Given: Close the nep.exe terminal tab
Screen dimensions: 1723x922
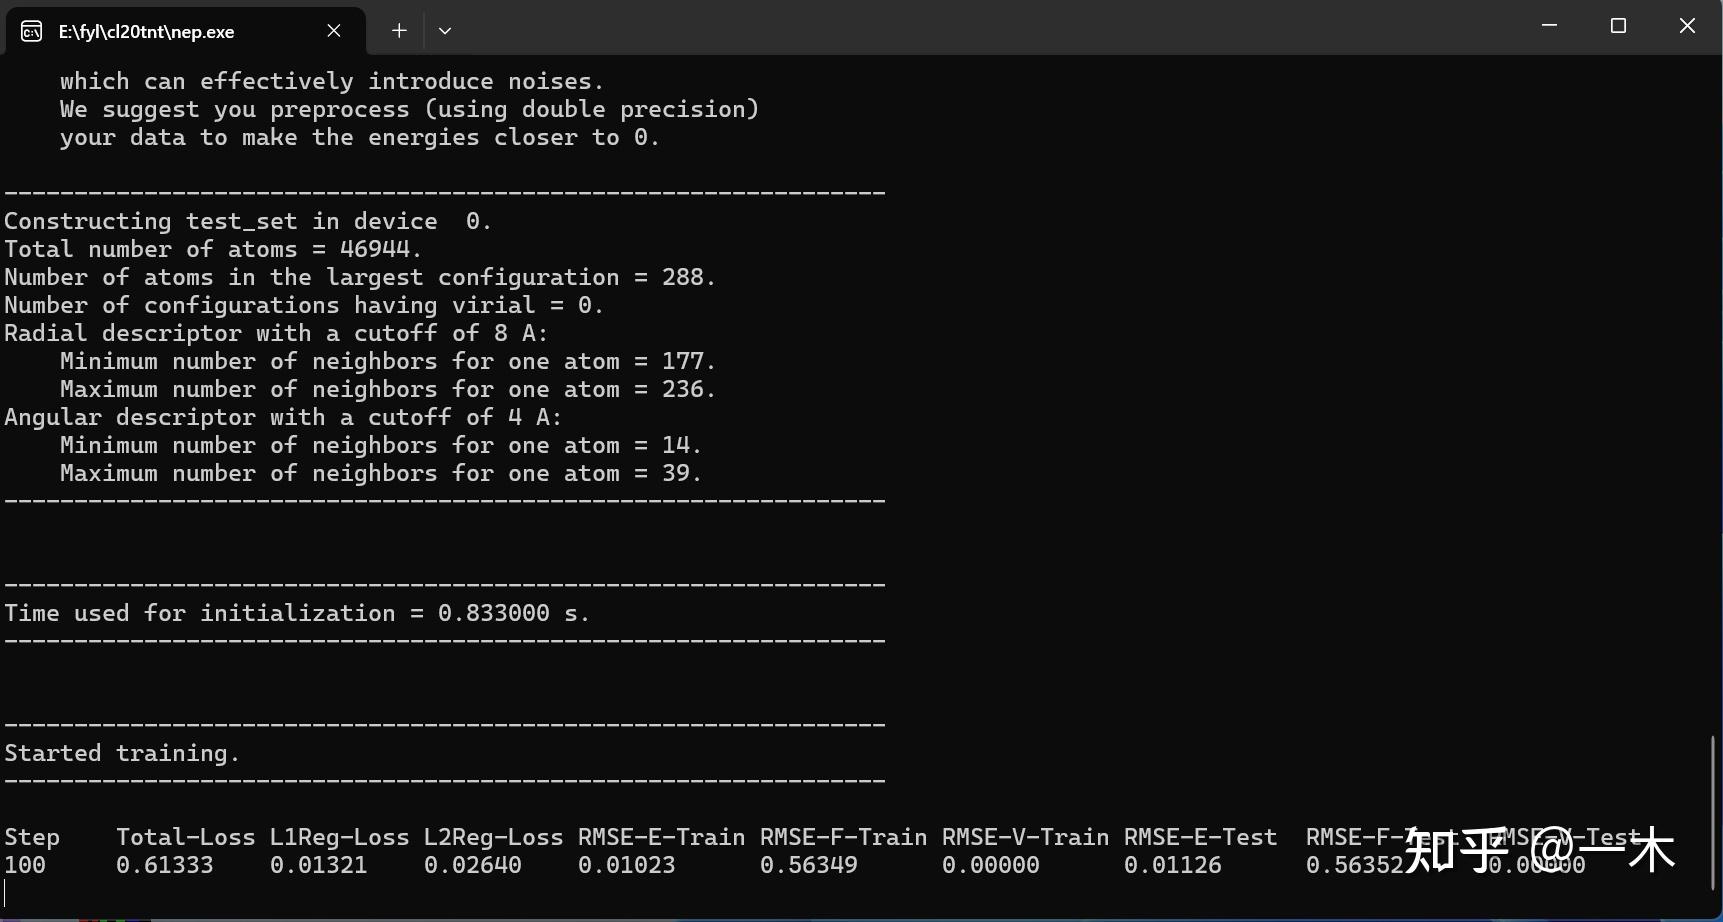Looking at the screenshot, I should pyautogui.click(x=333, y=30).
